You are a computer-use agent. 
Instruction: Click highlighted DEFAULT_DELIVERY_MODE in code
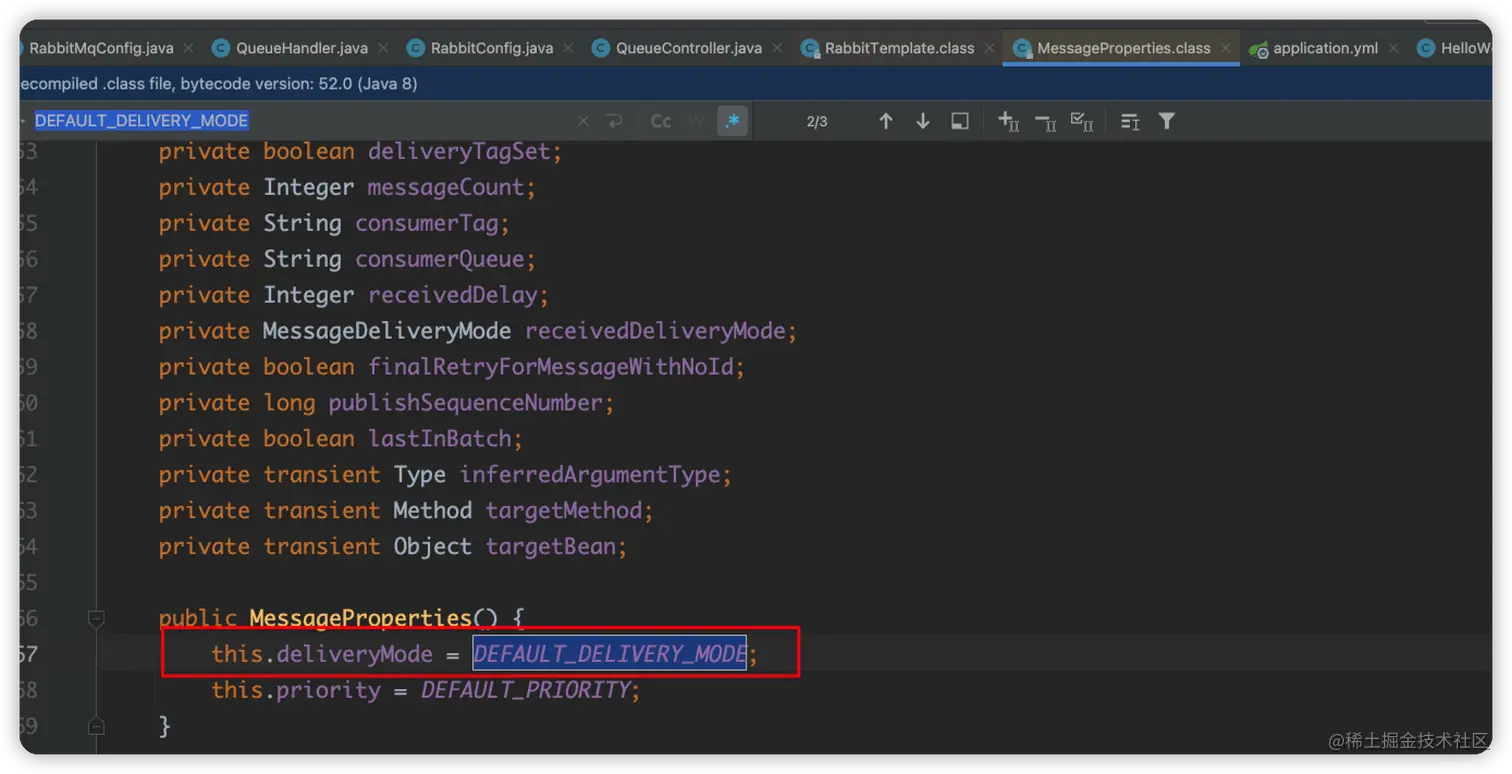coord(610,654)
